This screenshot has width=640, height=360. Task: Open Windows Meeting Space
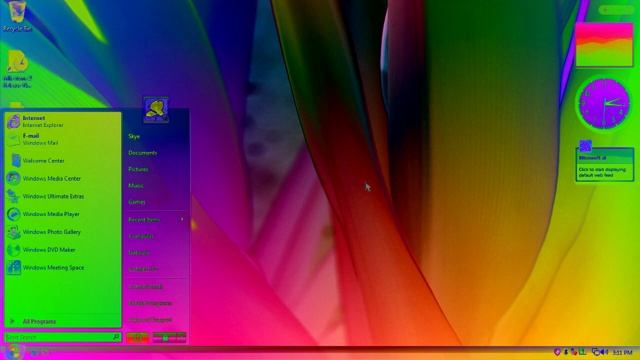[63, 268]
